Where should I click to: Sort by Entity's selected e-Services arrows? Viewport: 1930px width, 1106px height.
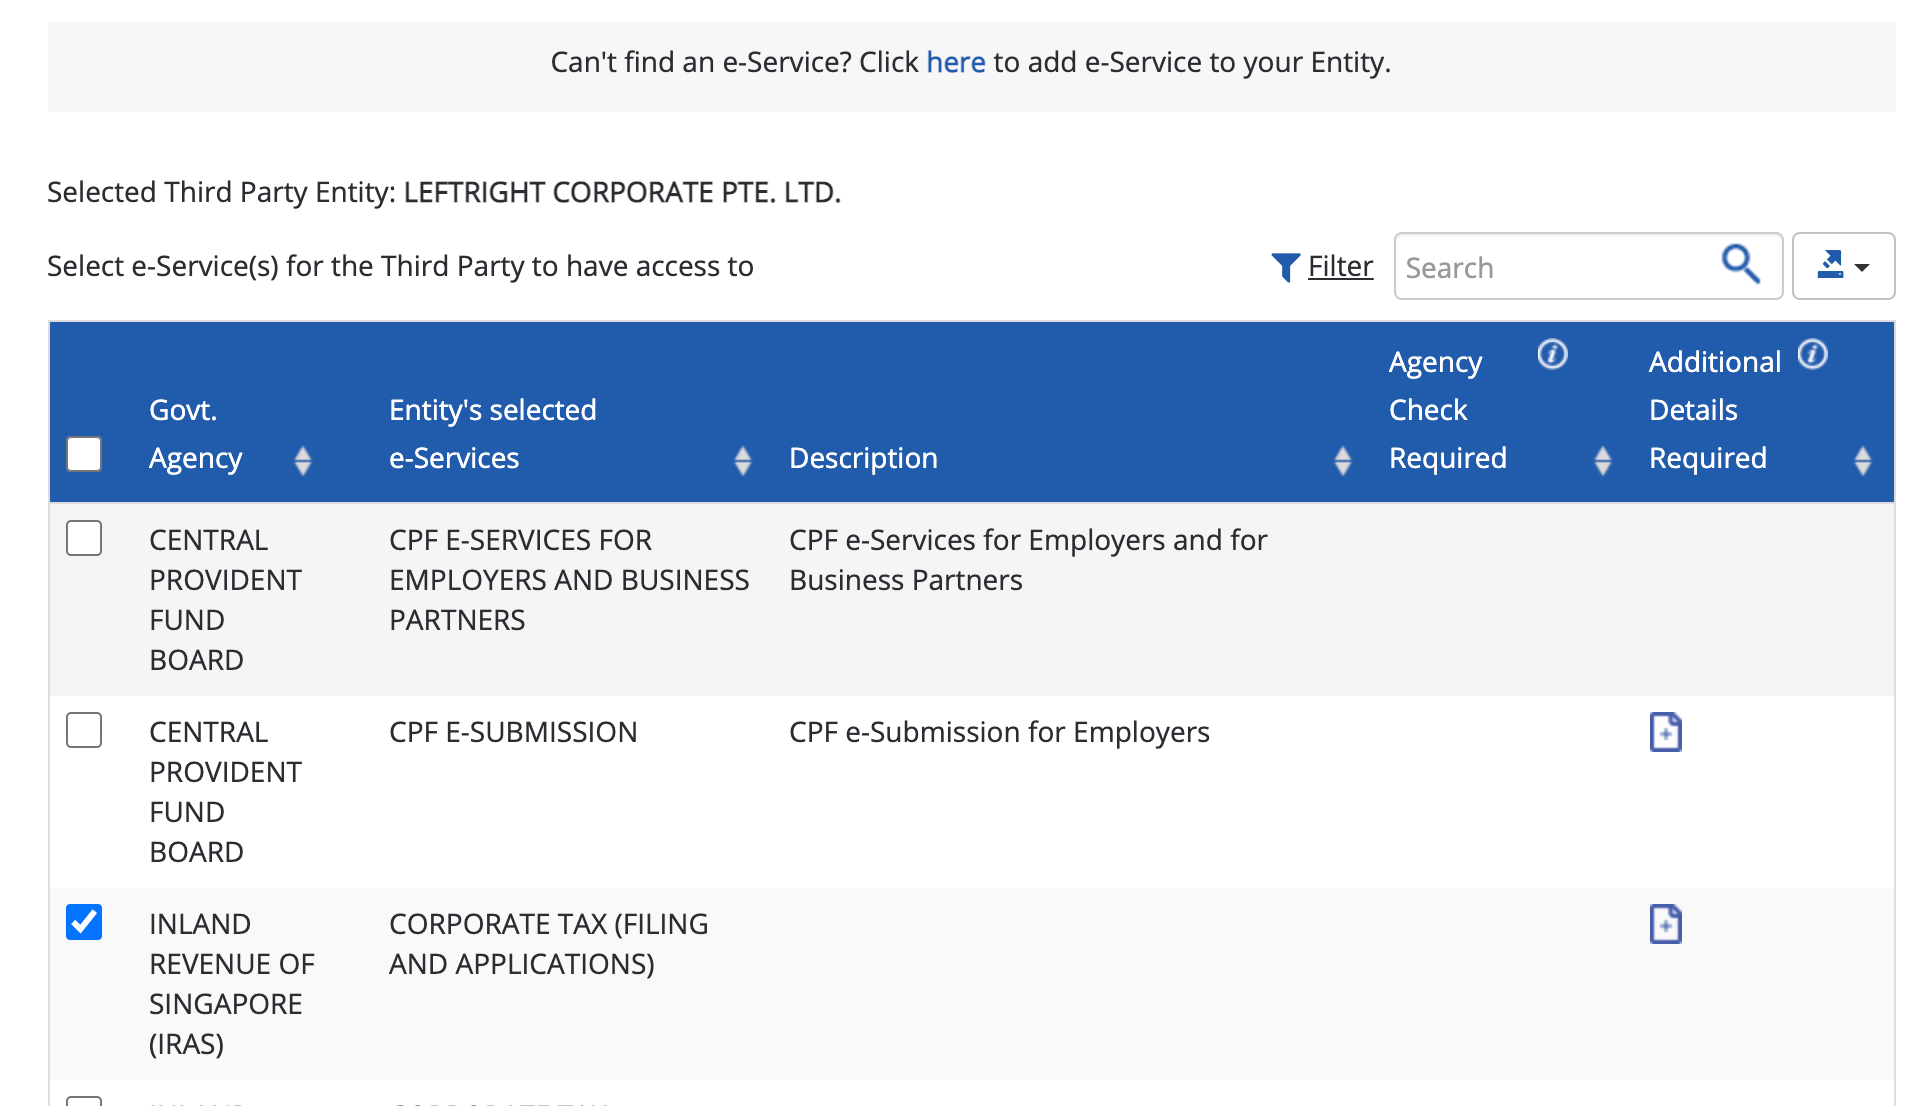(743, 461)
